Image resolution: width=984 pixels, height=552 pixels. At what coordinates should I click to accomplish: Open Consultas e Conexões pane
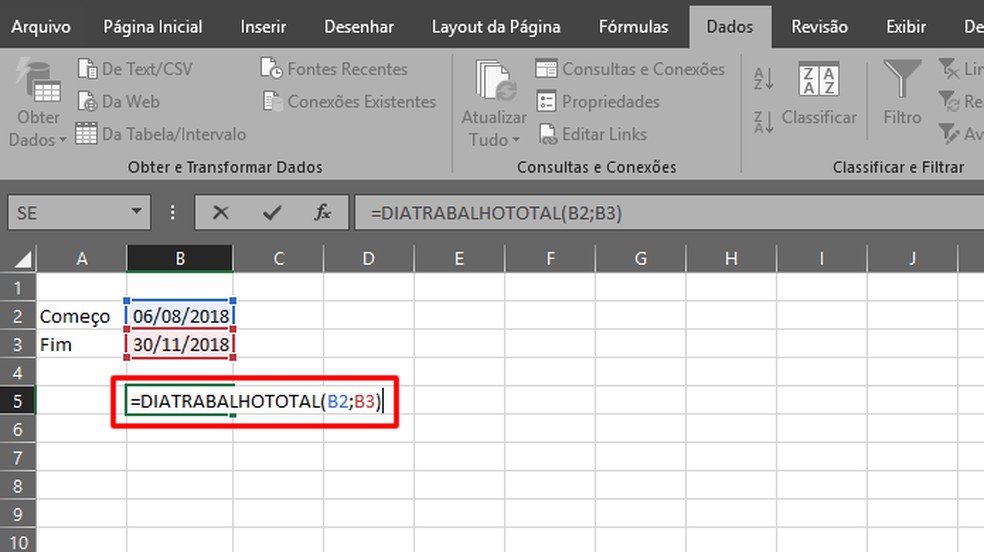[630, 69]
